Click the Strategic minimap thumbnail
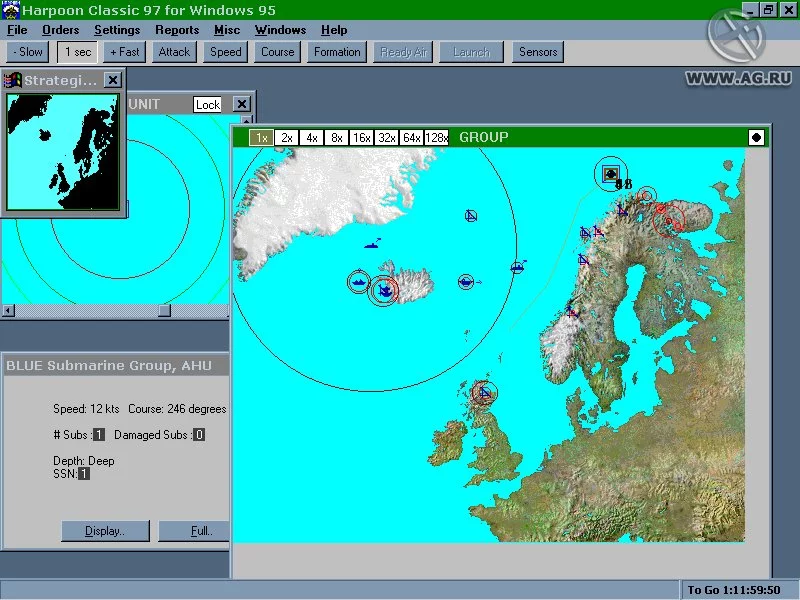This screenshot has height=600, width=800. (x=63, y=152)
